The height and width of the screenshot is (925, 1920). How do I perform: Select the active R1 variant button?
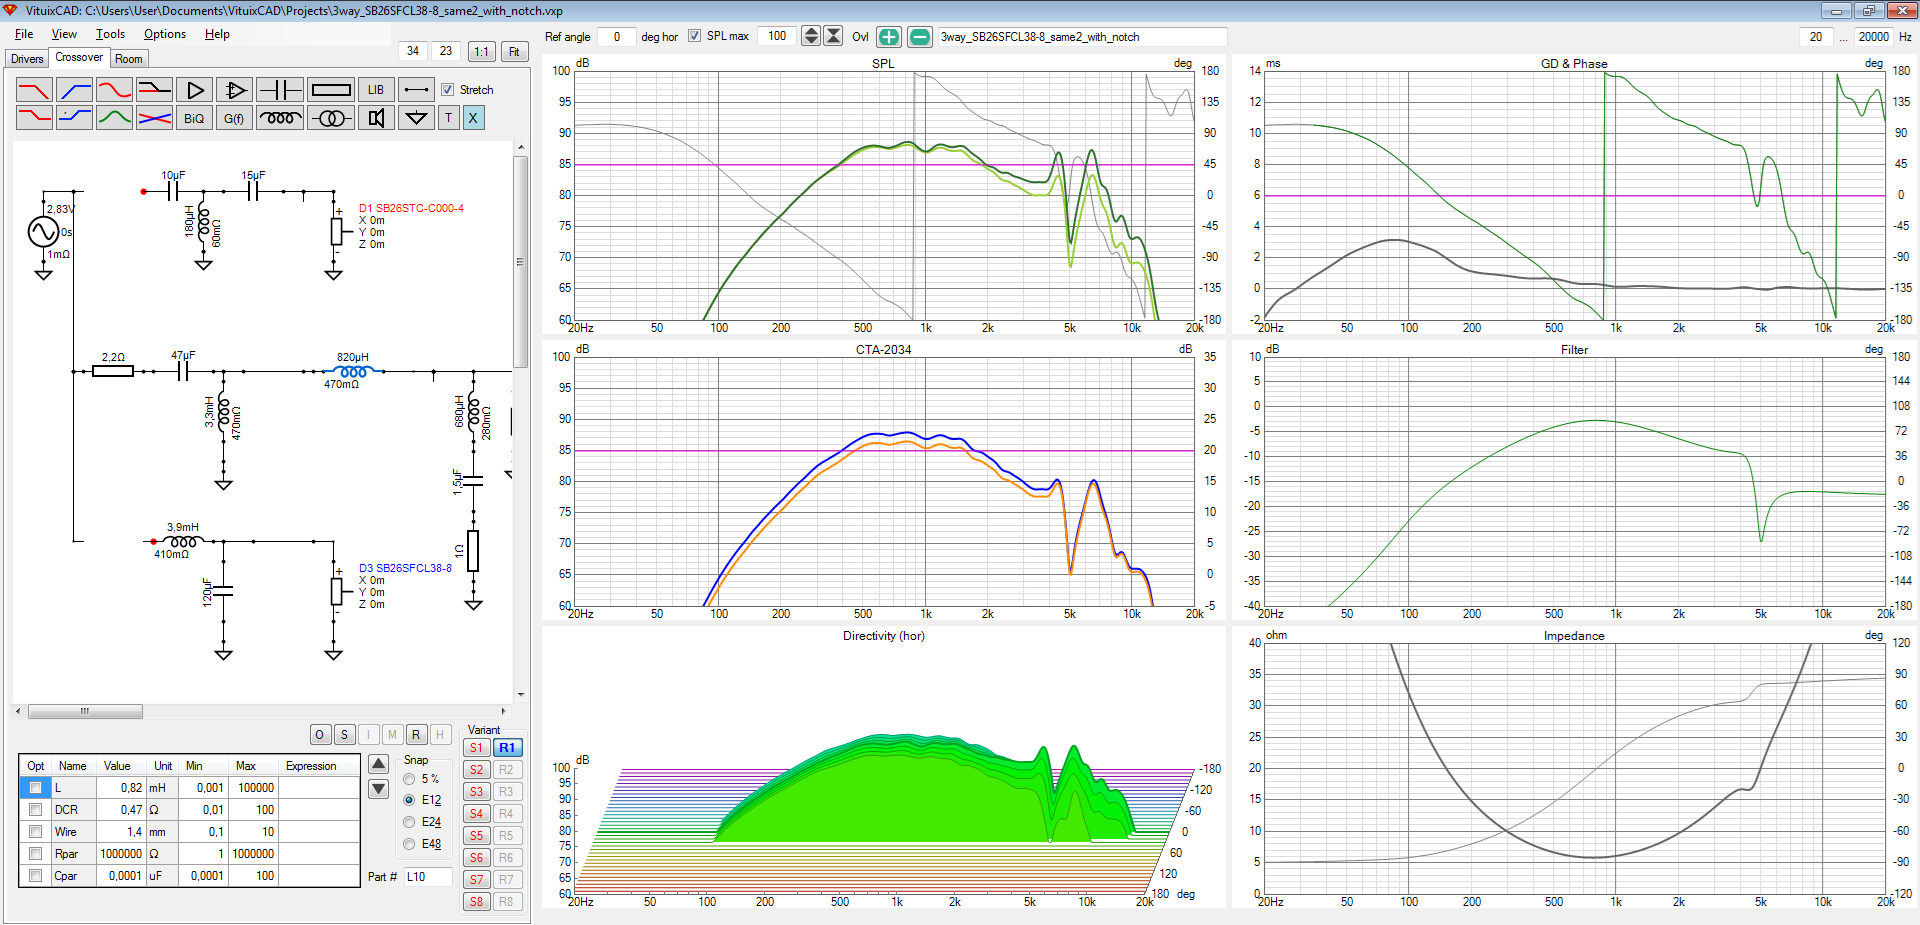pyautogui.click(x=507, y=748)
